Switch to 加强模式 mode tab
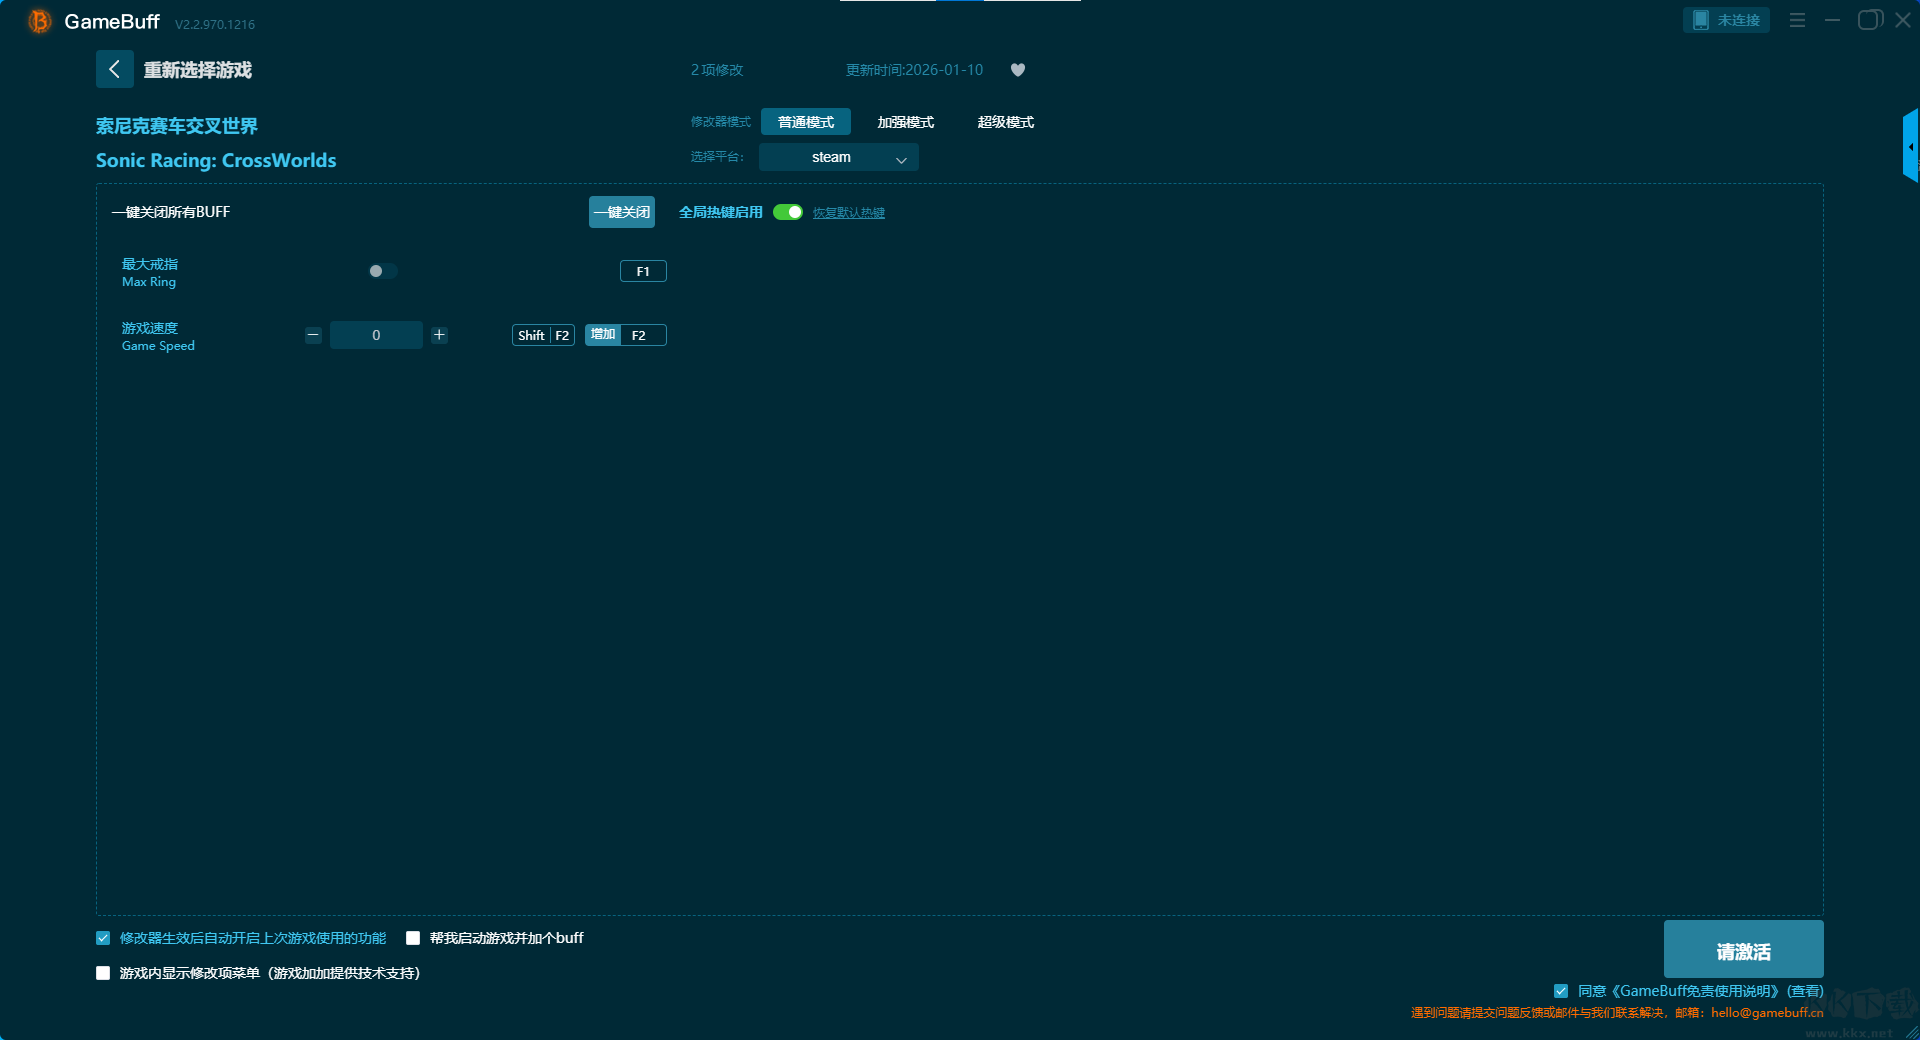The height and width of the screenshot is (1040, 1920). point(905,122)
